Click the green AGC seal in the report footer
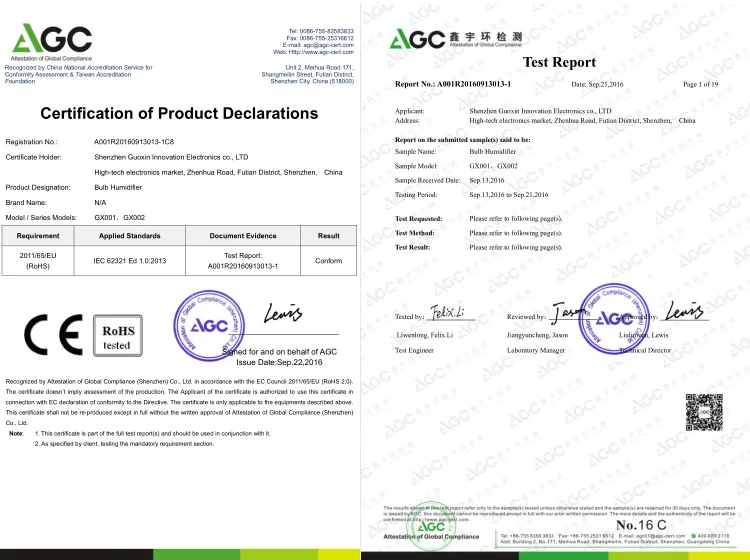Screen dimensions: 750x560 click(431, 526)
